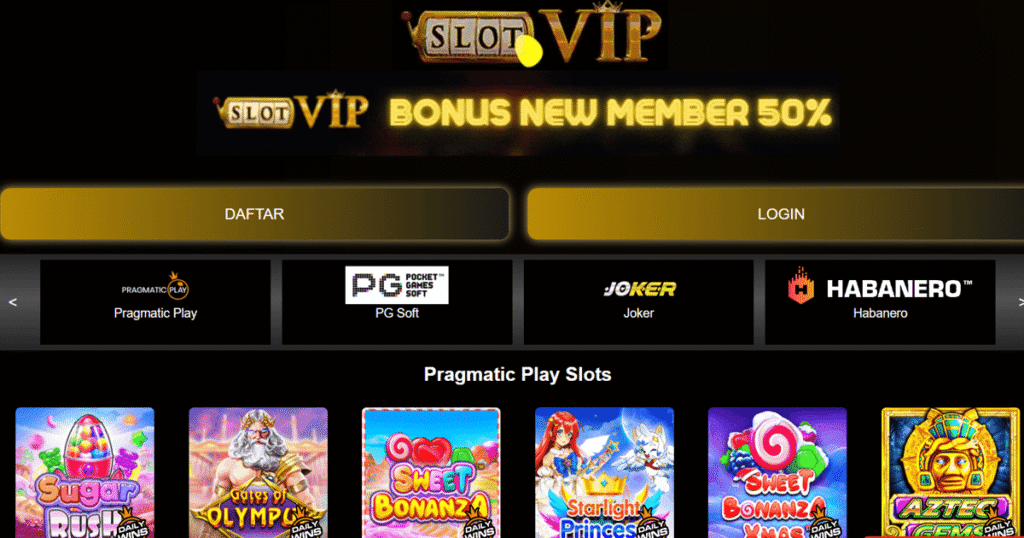Click the Joker provider logo
1024x538 pixels.
639,289
